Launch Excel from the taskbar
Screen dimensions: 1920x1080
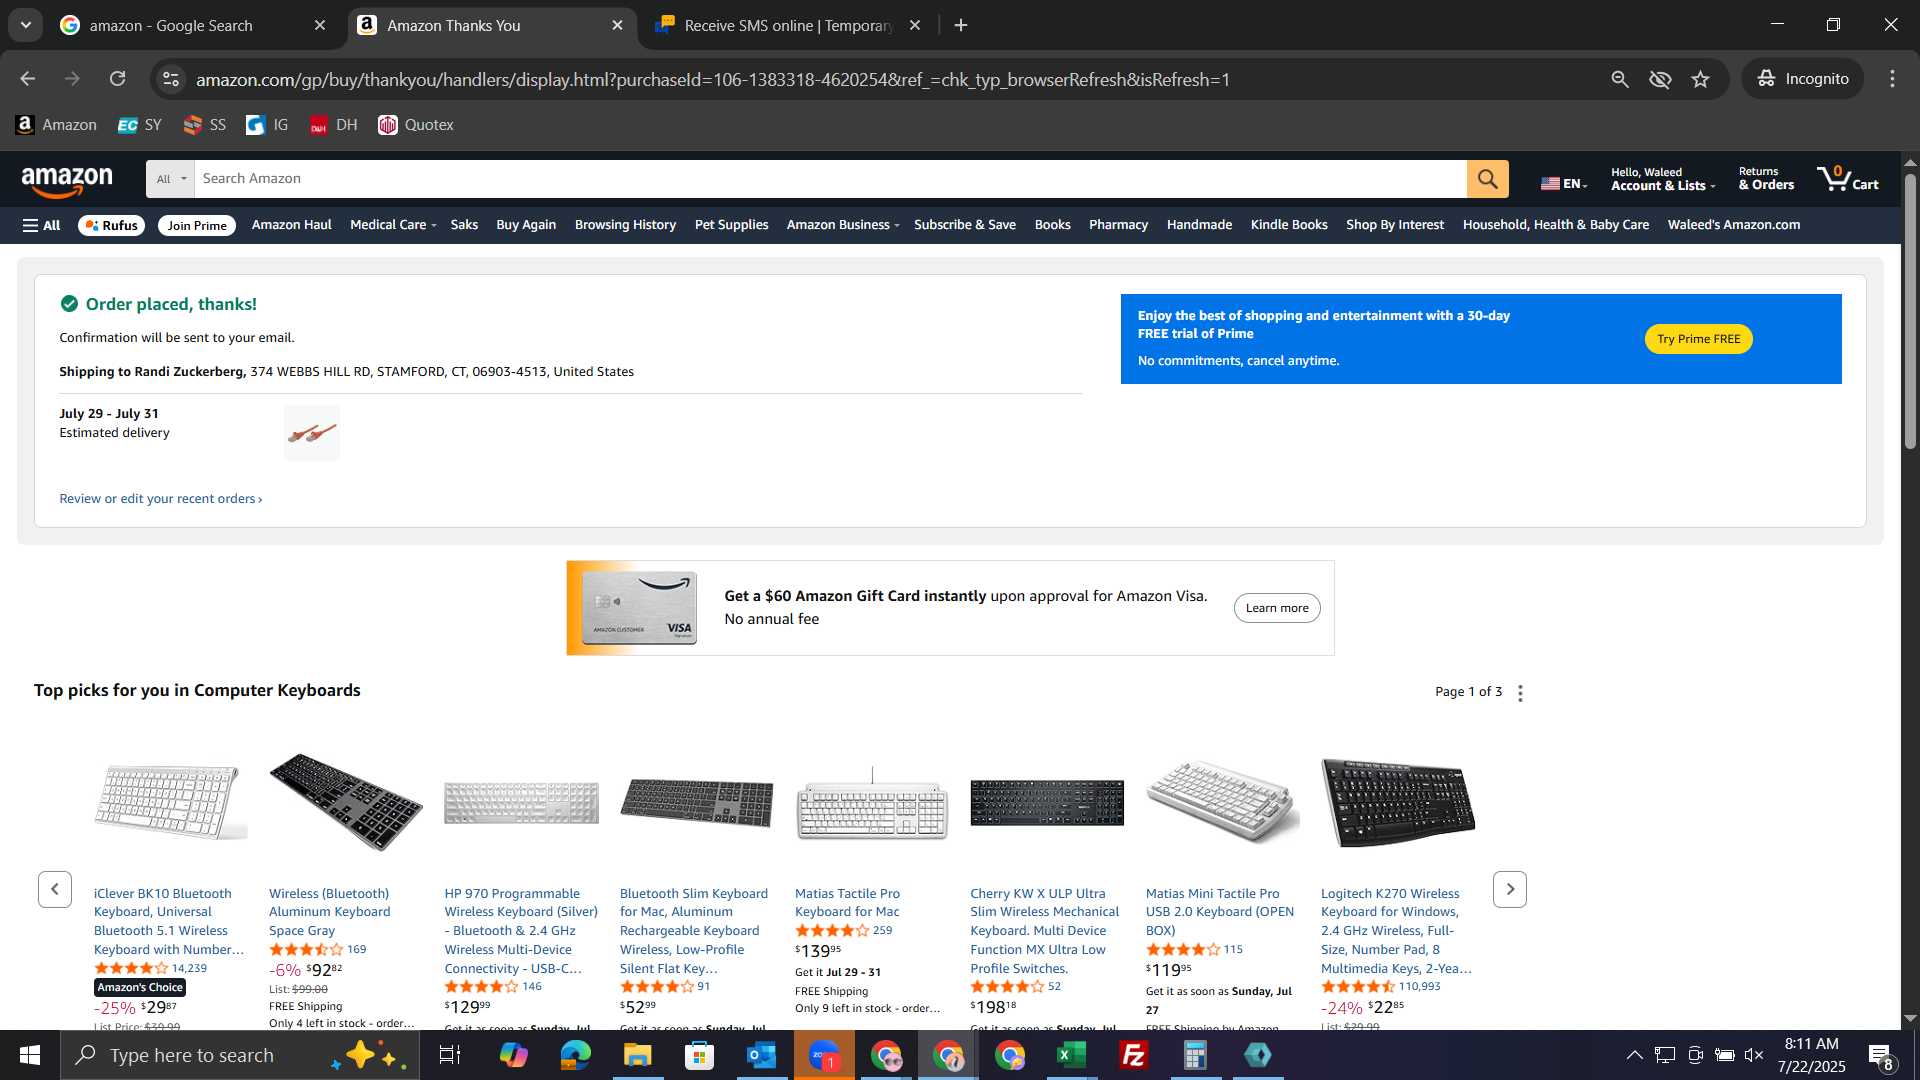click(x=1071, y=1055)
